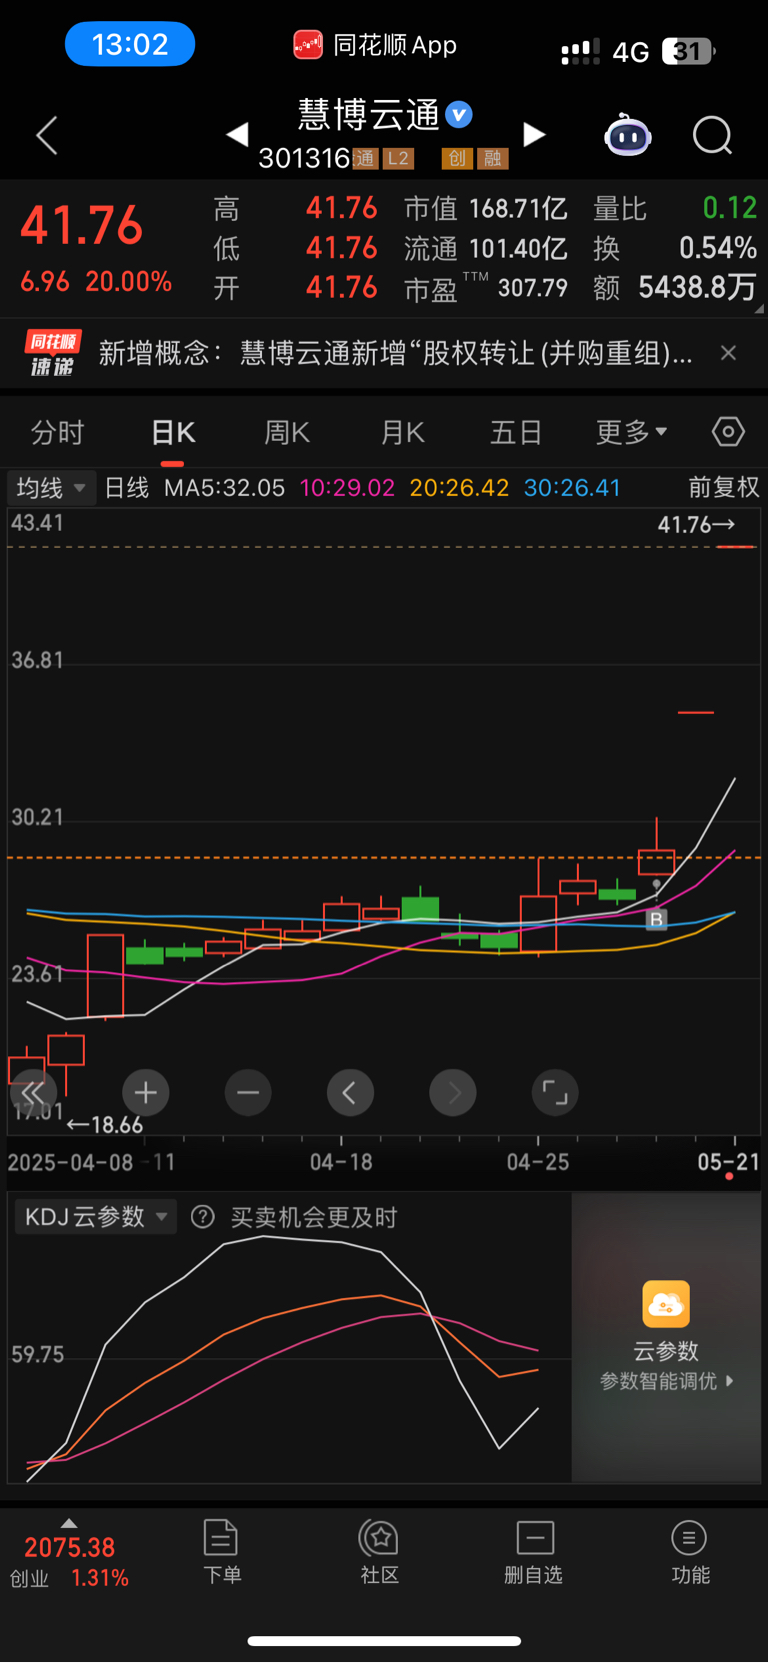Tap the 20.00% change percentage
The image size is (768, 1663).
point(129,282)
